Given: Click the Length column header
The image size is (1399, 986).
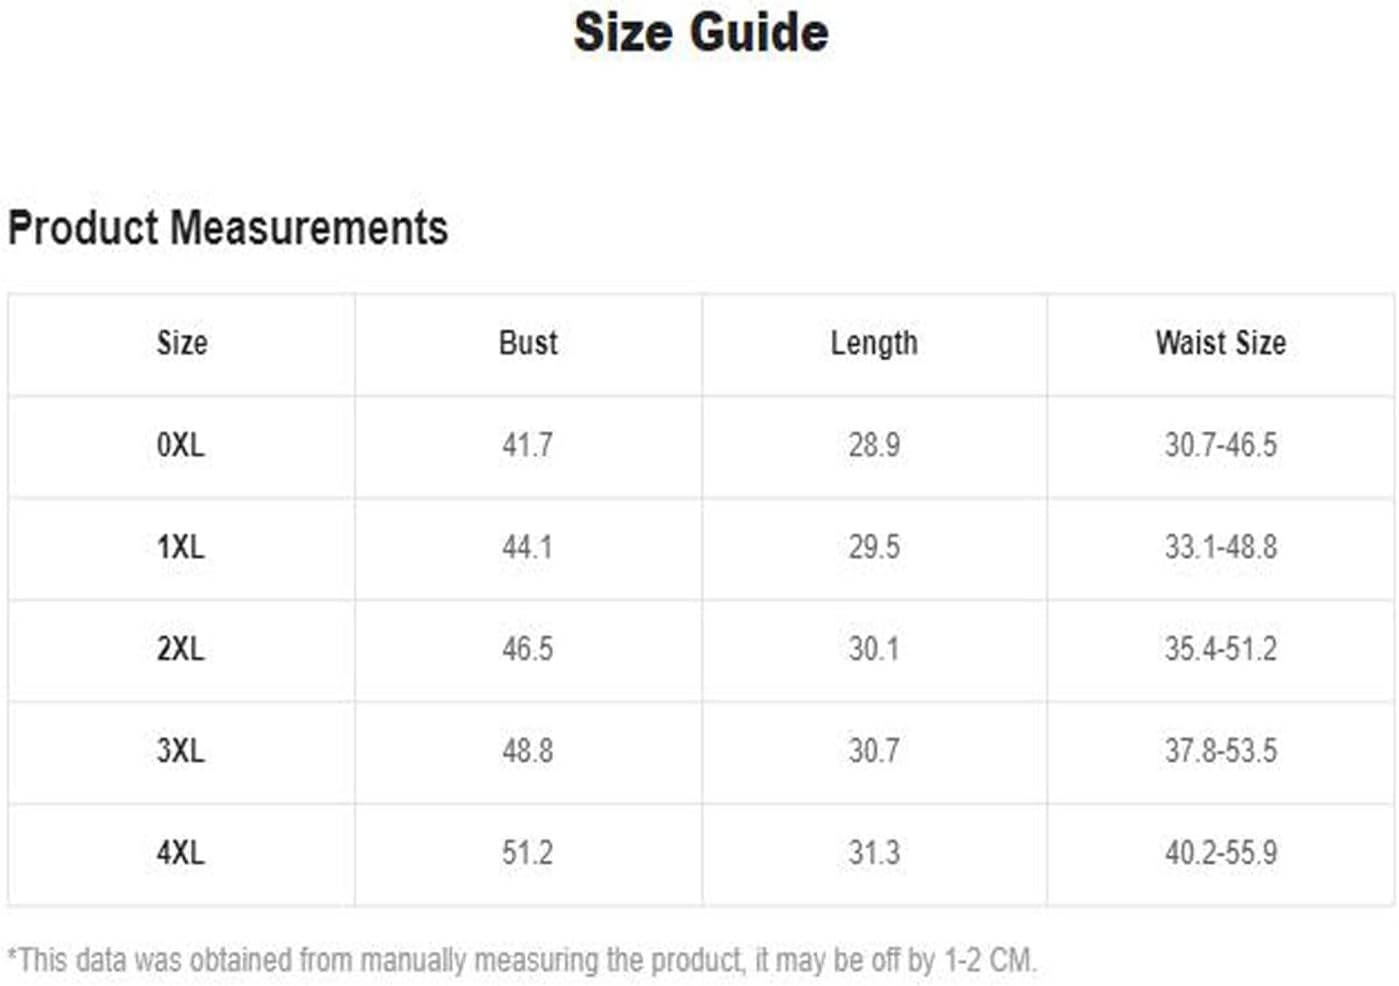Looking at the screenshot, I should [874, 344].
